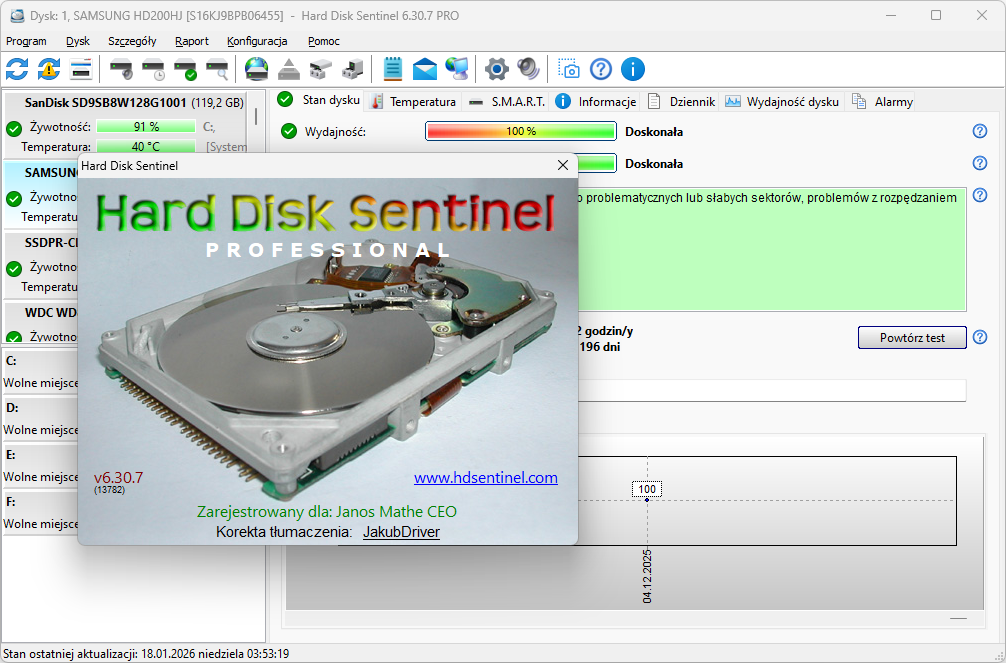Click the refresh disk info icon

pos(17,69)
